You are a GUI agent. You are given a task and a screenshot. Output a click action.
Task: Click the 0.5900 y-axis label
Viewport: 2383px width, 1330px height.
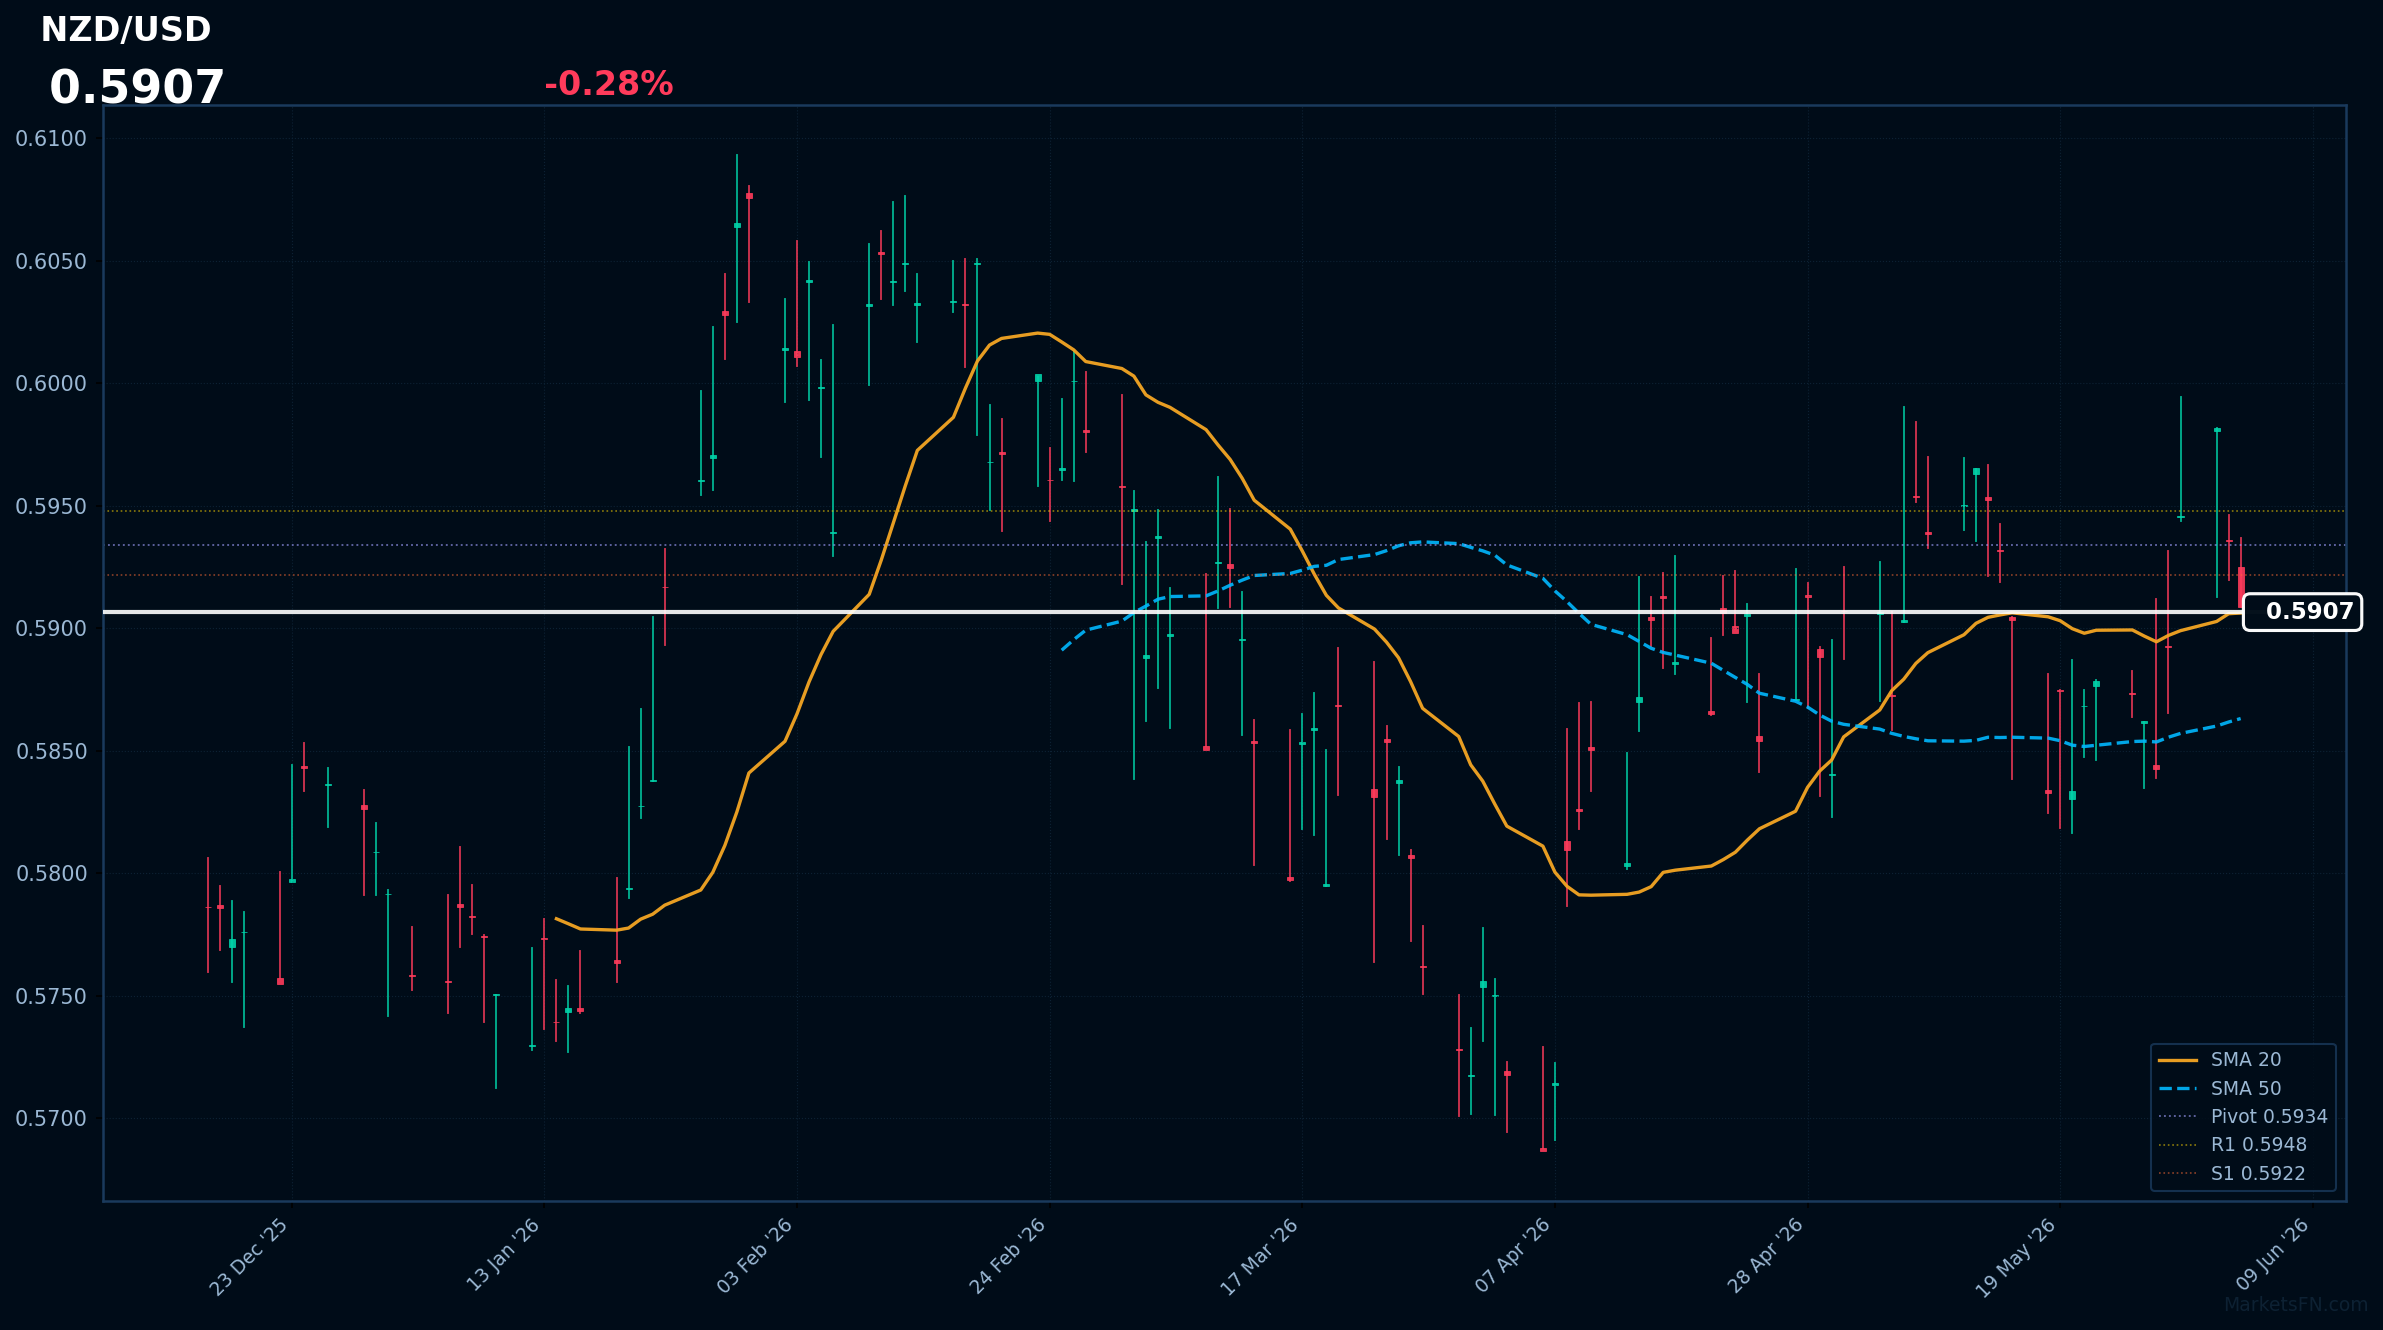(x=51, y=629)
